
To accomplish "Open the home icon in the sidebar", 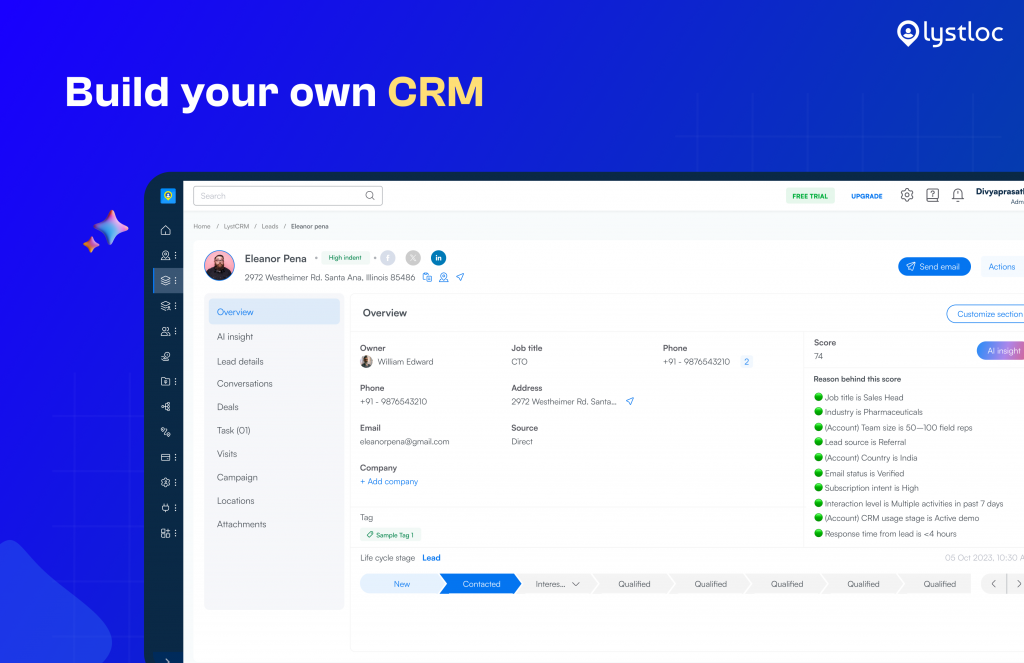I will pos(166,230).
